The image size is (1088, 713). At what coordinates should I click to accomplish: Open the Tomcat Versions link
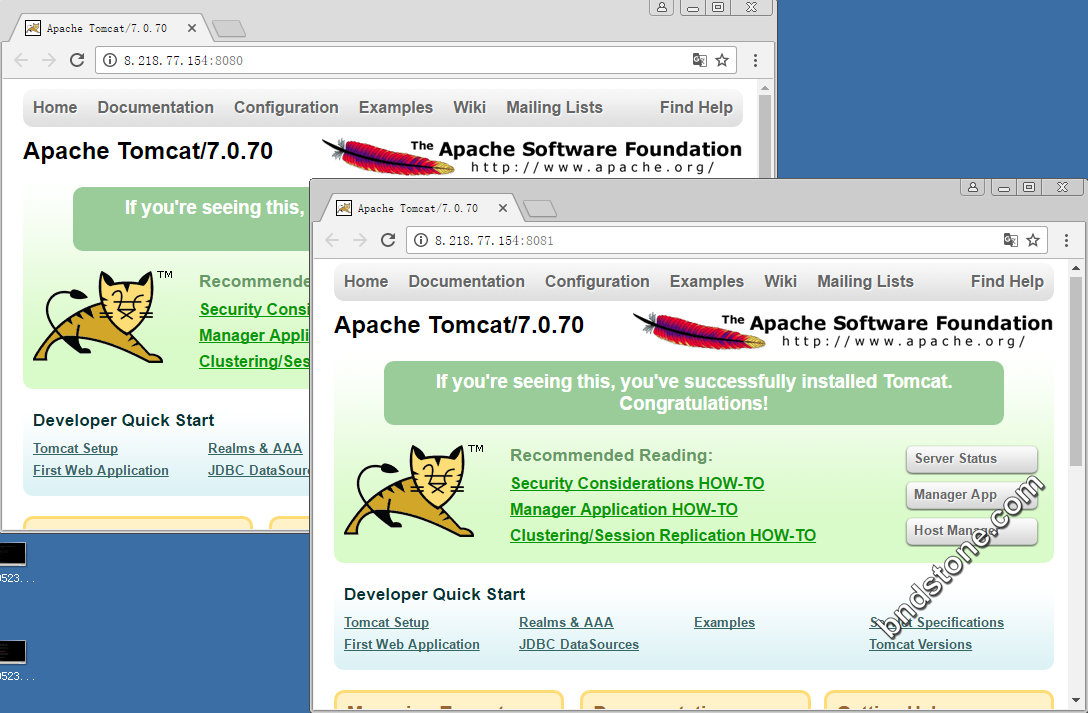coord(920,644)
